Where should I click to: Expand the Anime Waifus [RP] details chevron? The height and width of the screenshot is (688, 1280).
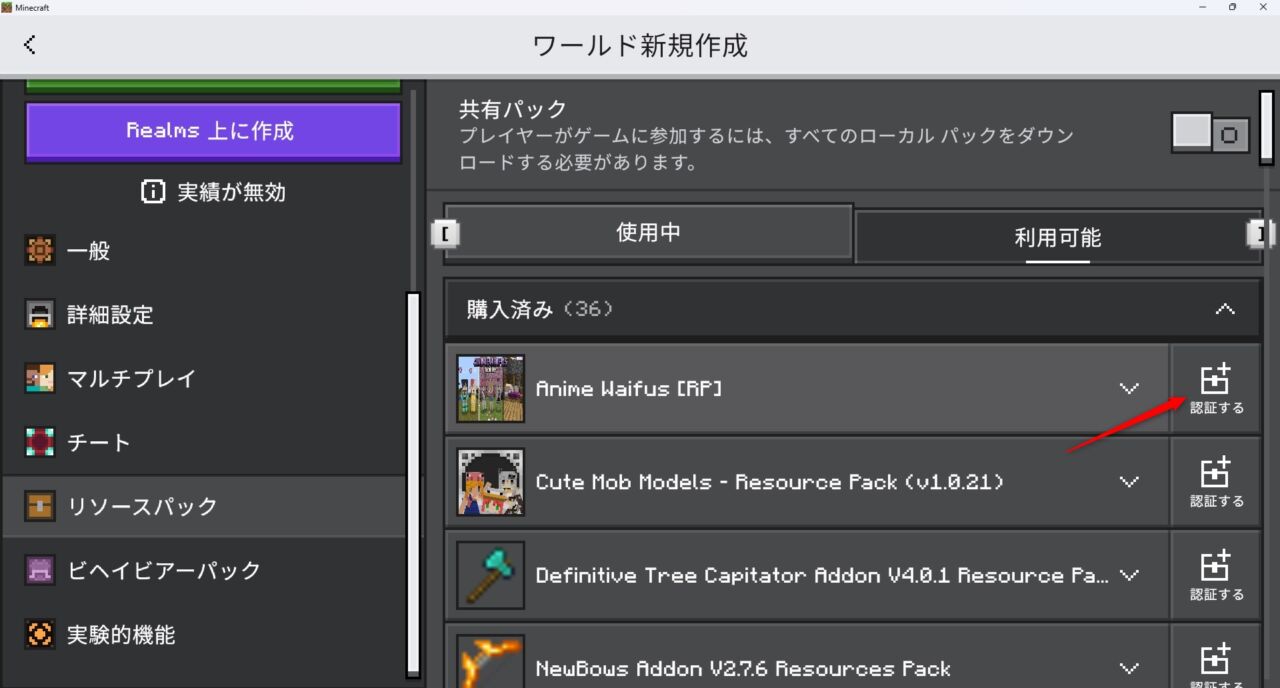pyautogui.click(x=1129, y=388)
